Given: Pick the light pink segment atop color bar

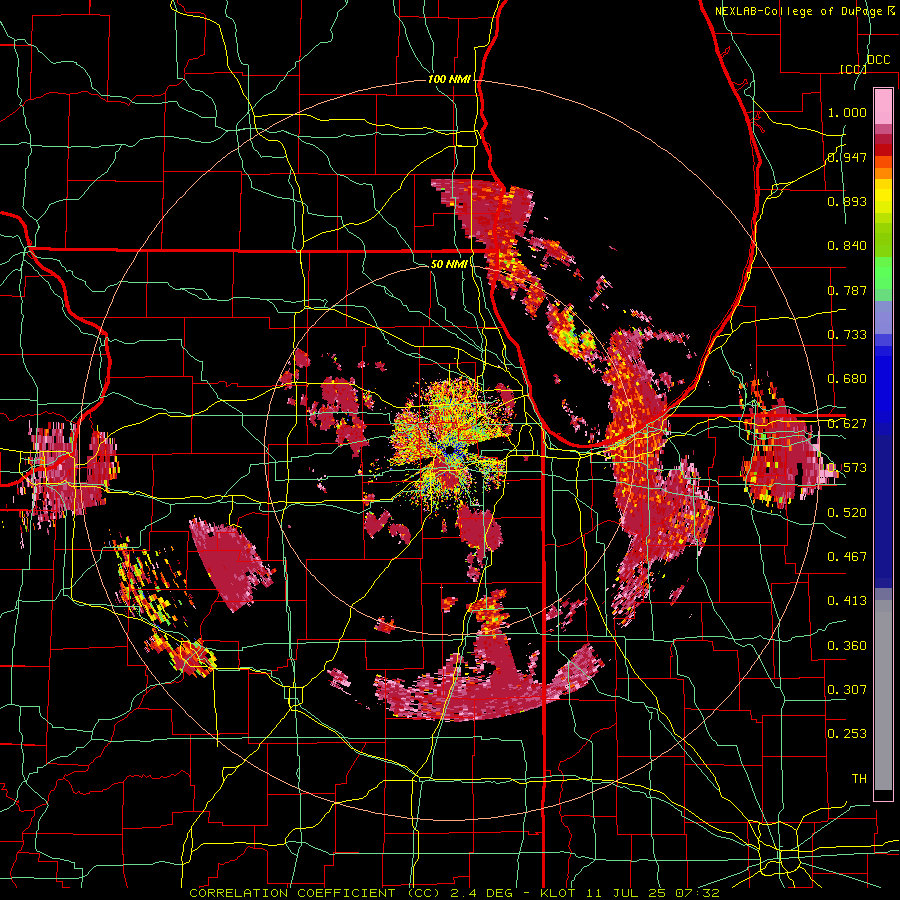Looking at the screenshot, I should click(x=883, y=106).
